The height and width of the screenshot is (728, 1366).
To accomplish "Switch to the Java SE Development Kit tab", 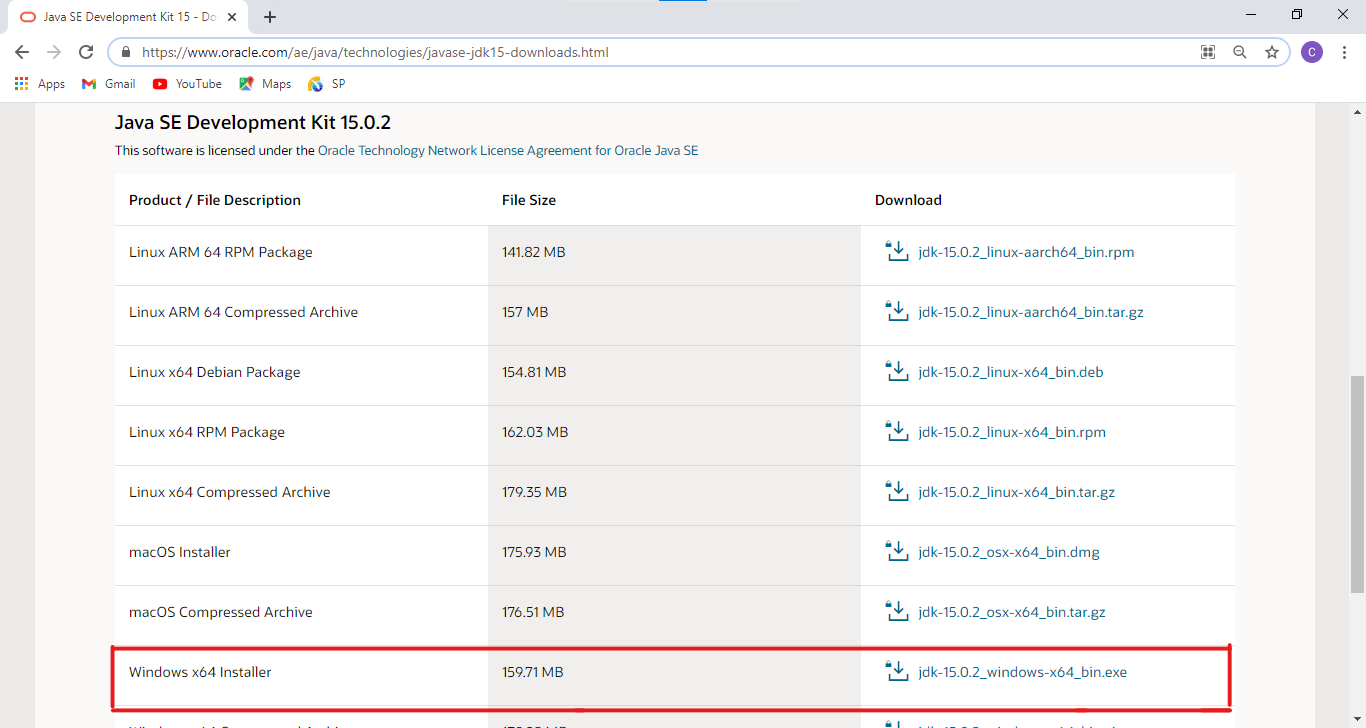I will click(x=120, y=16).
